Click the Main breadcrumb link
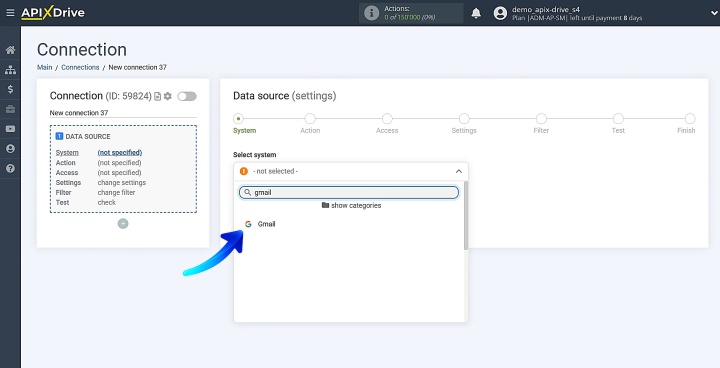The width and height of the screenshot is (720, 368). click(45, 67)
